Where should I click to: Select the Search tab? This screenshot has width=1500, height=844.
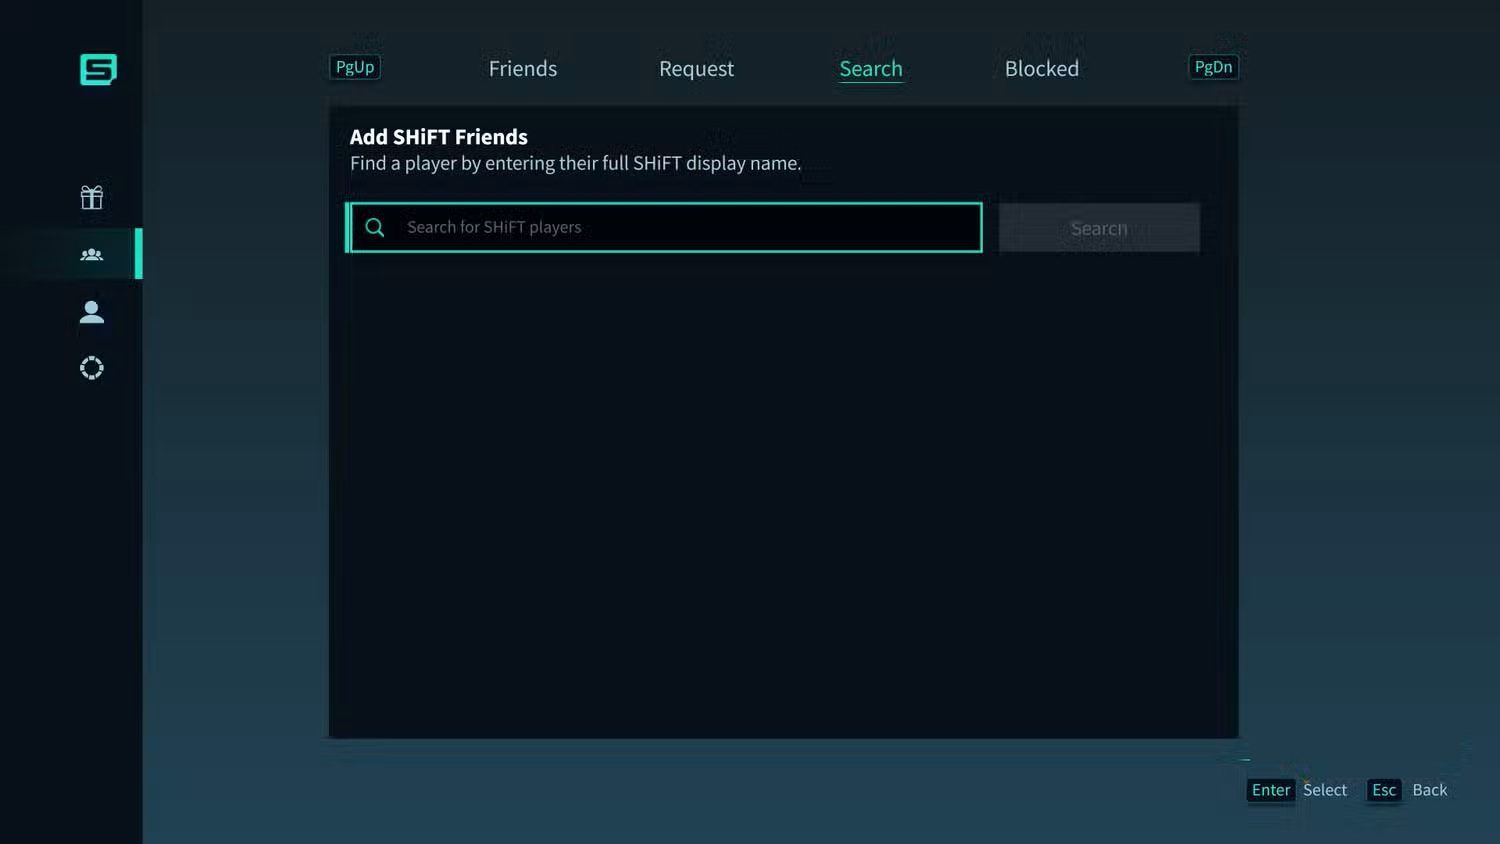(x=871, y=69)
